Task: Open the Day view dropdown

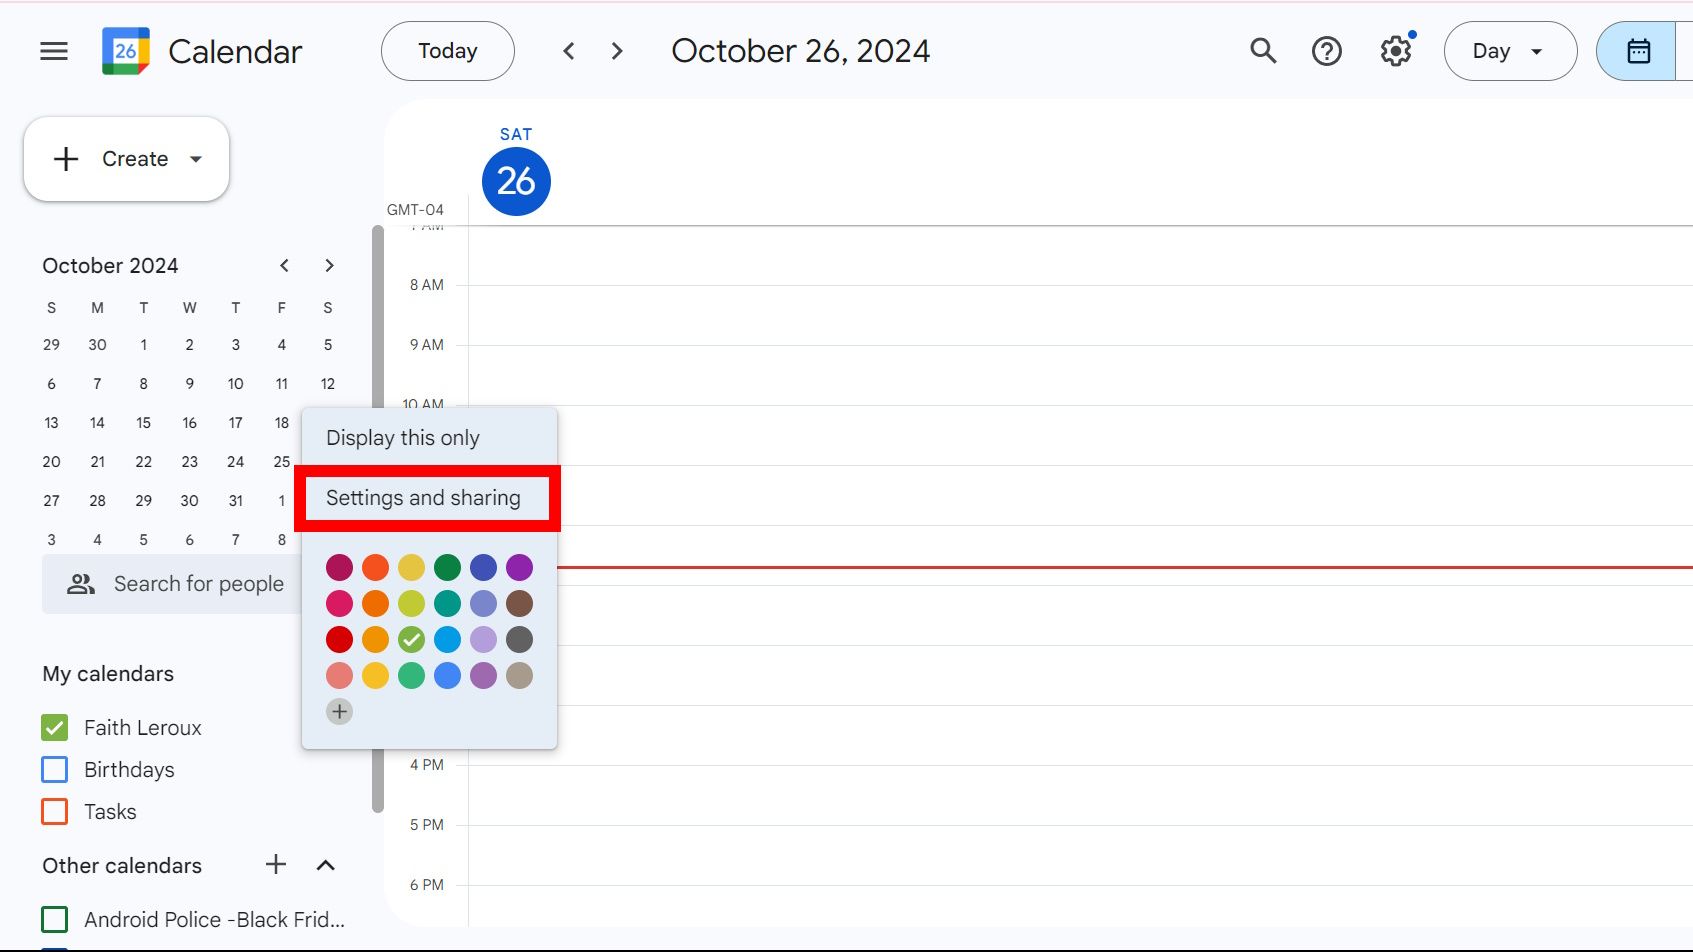Action: (1510, 51)
